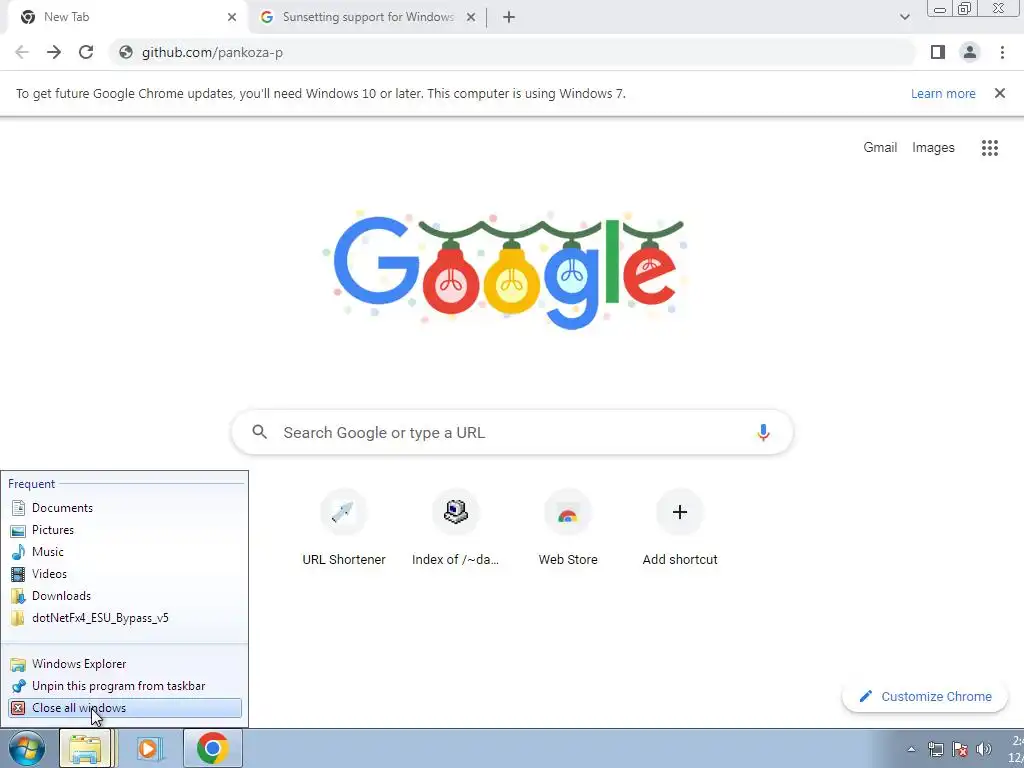The height and width of the screenshot is (768, 1024).
Task: Open the Gmail link
Action: 880,148
